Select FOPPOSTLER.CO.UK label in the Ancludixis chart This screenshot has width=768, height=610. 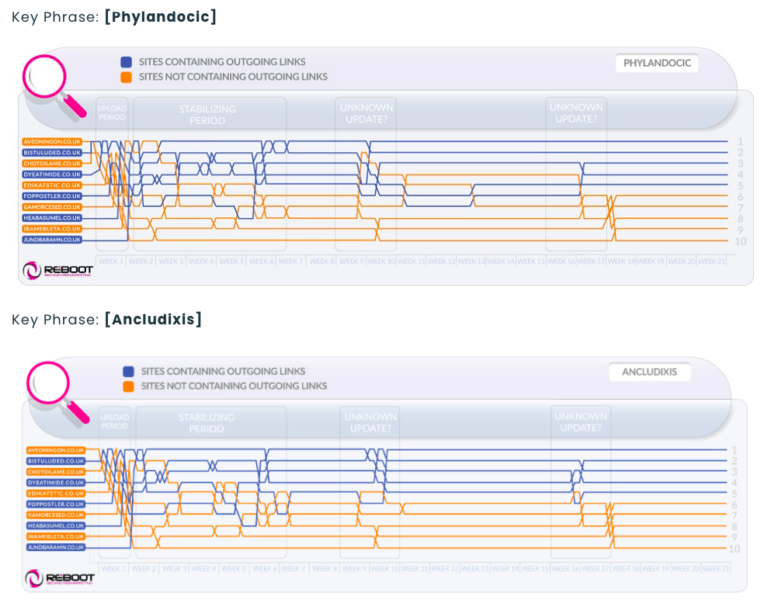coord(55,504)
